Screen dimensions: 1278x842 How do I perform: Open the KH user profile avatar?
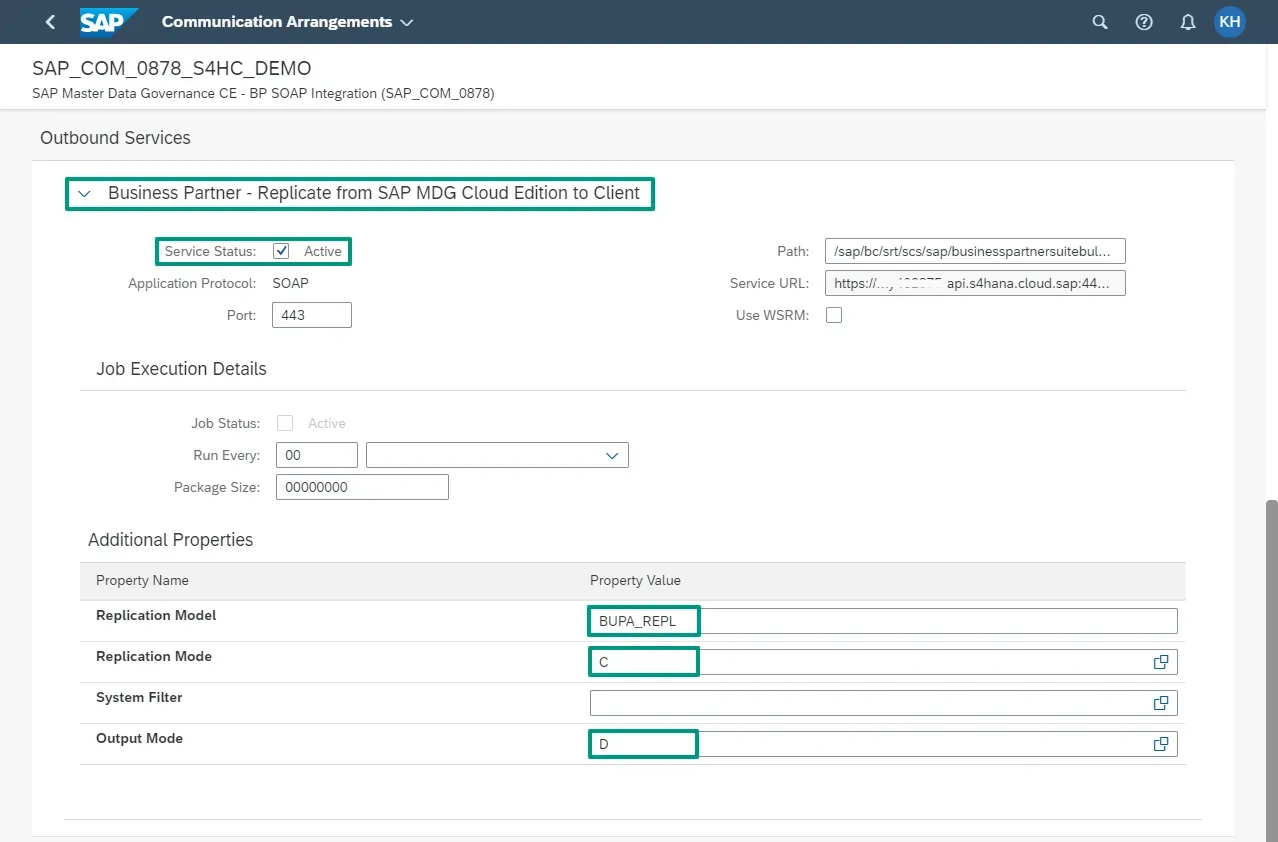tap(1230, 22)
